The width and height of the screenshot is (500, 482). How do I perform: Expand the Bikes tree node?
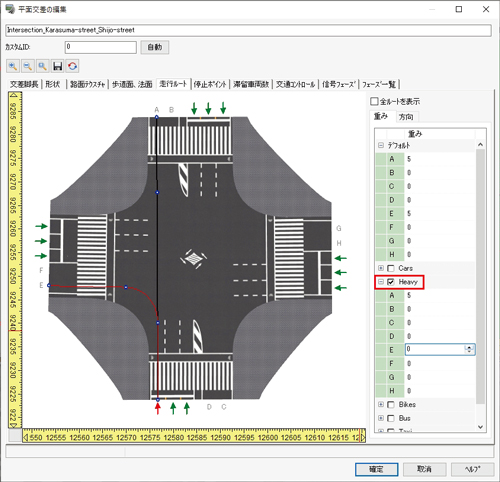(381, 404)
